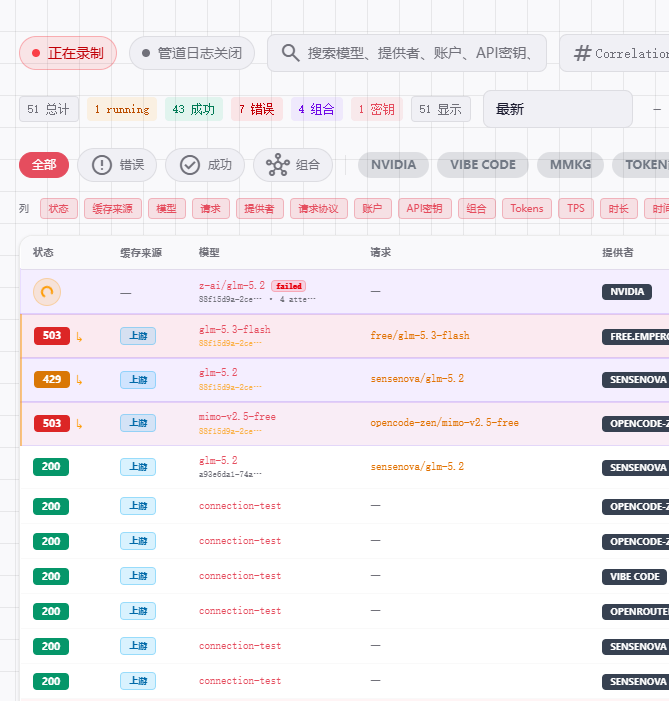
Task: Click the 请求 column header
Action: coord(381,253)
